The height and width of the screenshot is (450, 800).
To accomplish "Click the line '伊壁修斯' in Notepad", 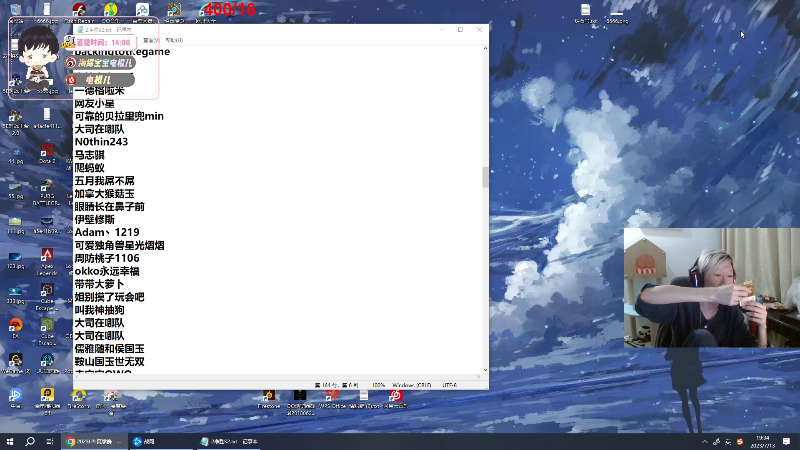I will coord(94,220).
